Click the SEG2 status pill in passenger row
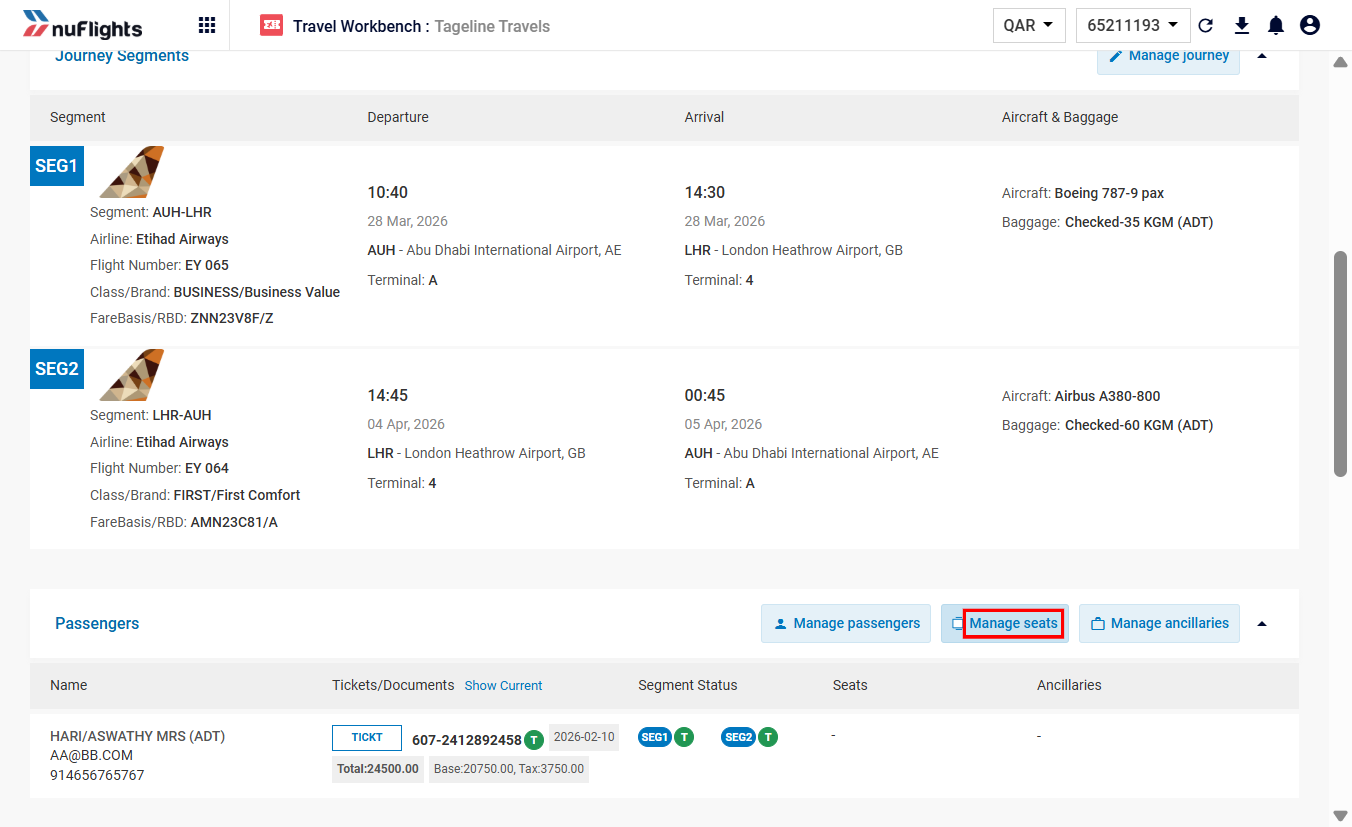Viewport: 1352px width, 827px height. 738,737
